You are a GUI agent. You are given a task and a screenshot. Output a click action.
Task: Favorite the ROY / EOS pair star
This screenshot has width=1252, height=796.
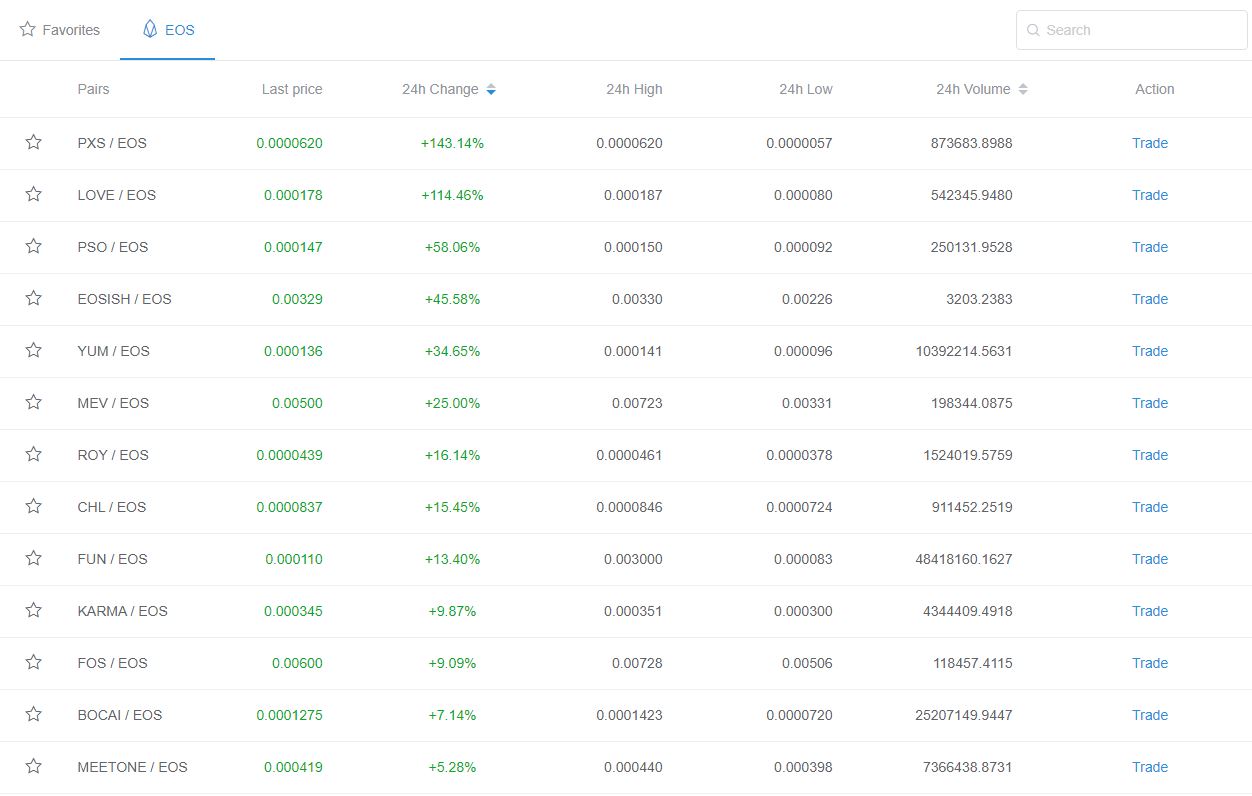pos(33,454)
